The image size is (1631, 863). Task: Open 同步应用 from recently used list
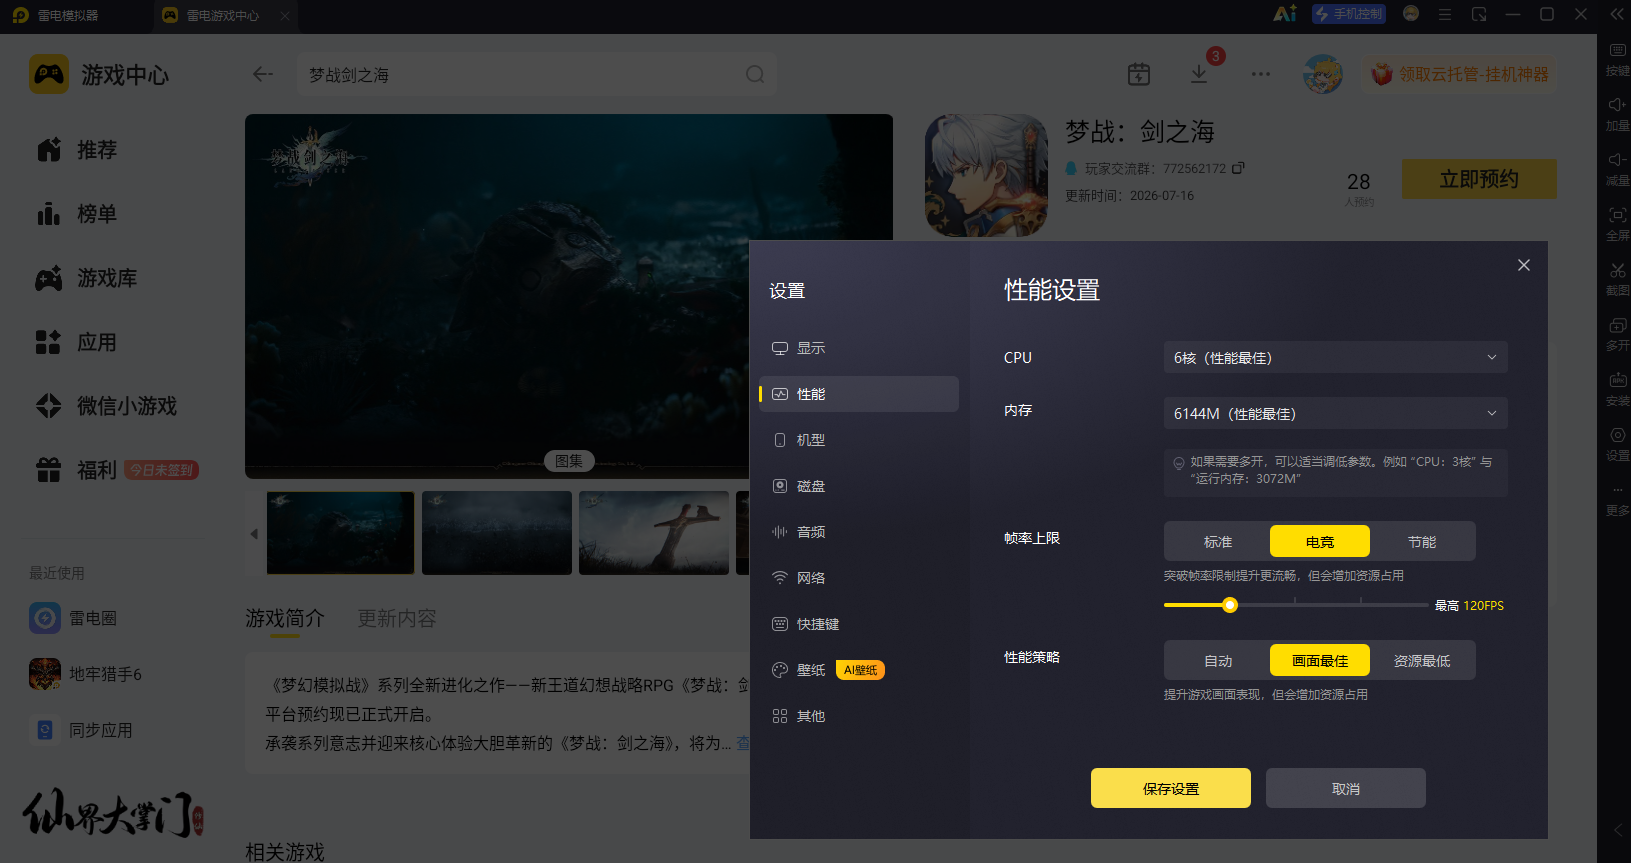(81, 730)
